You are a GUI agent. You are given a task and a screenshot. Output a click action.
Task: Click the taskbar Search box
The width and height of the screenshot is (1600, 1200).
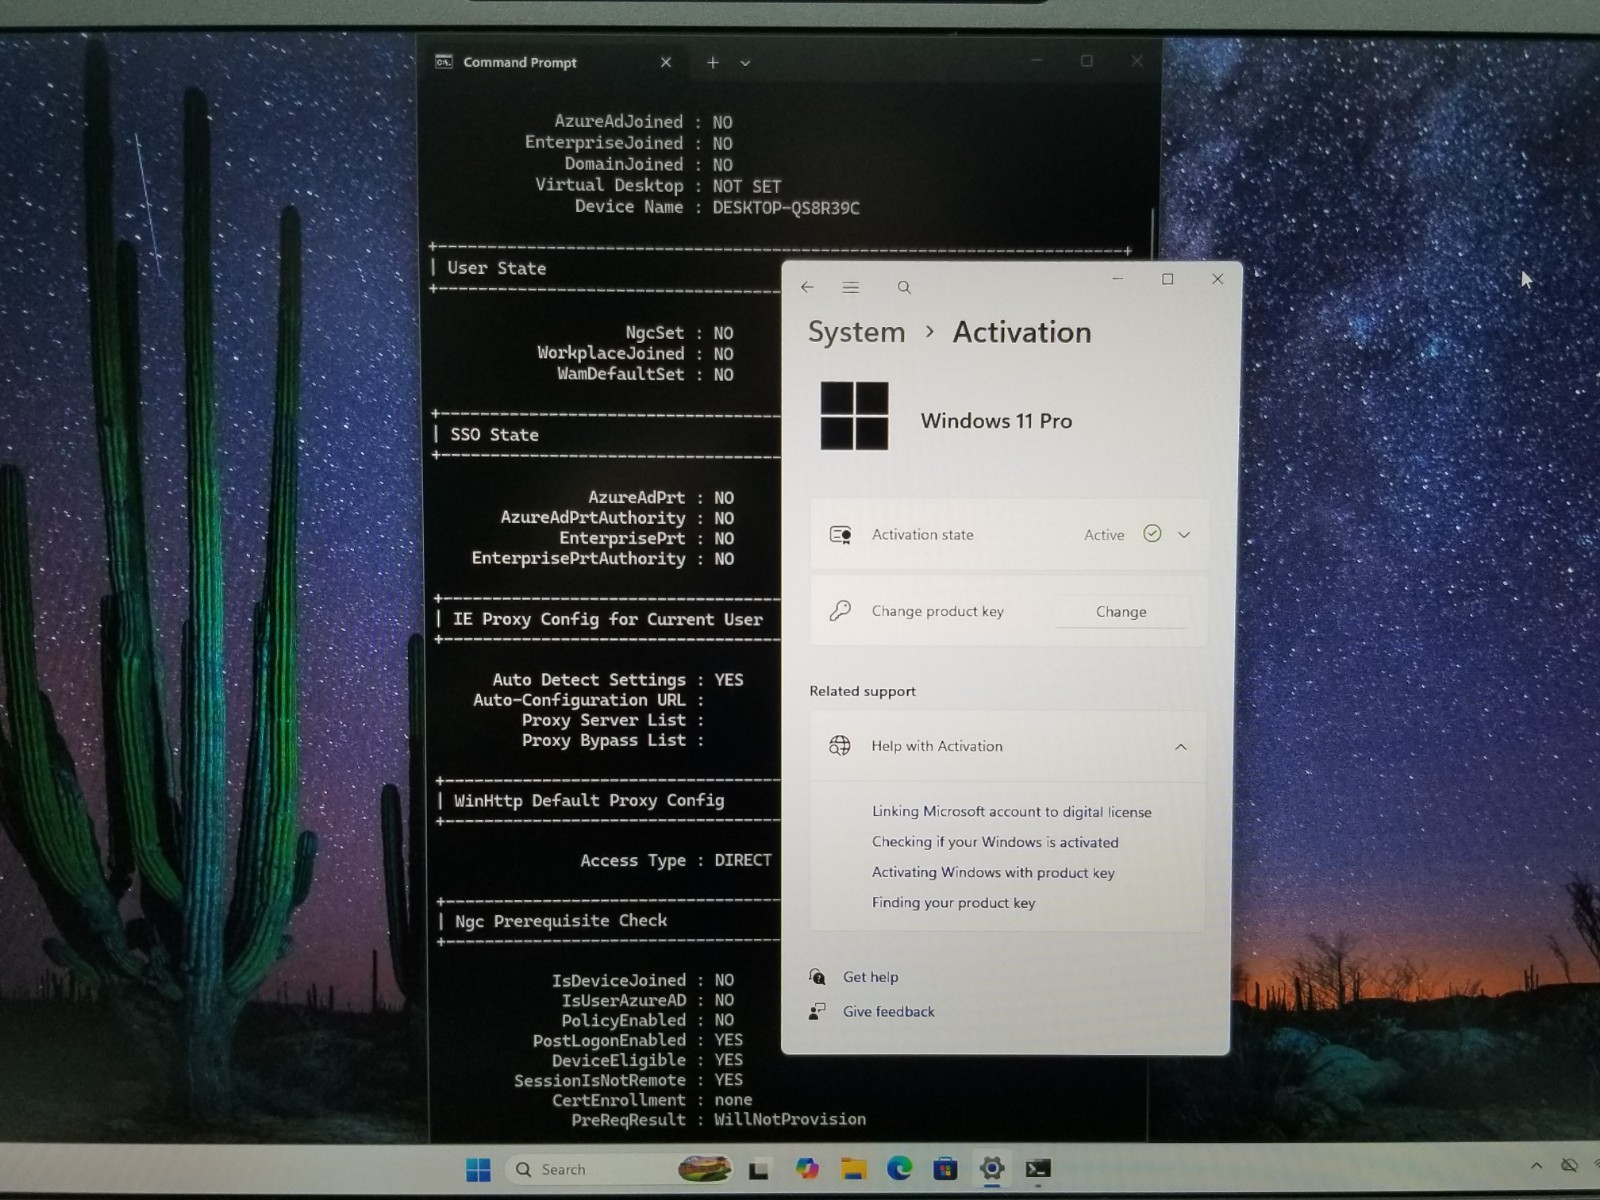click(620, 1169)
